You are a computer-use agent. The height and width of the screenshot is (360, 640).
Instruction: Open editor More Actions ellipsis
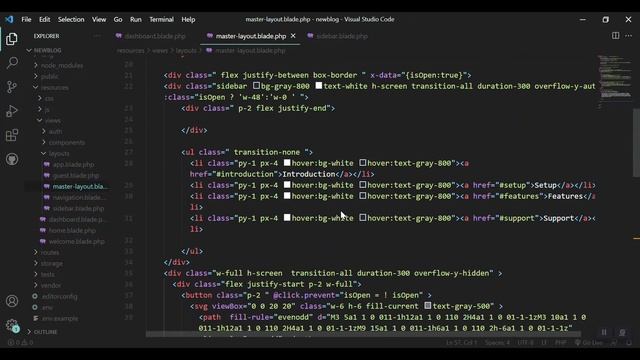pyautogui.click(x=629, y=36)
